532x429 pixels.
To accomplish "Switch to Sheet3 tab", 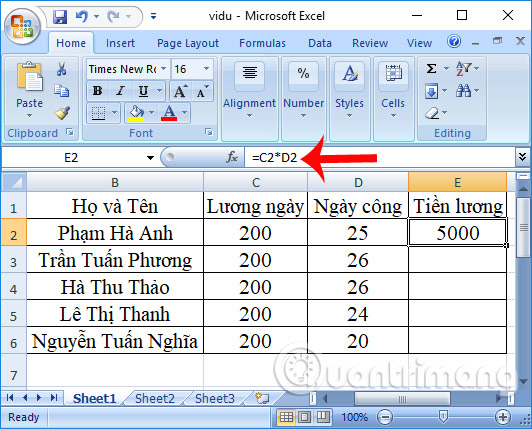I will click(215, 398).
